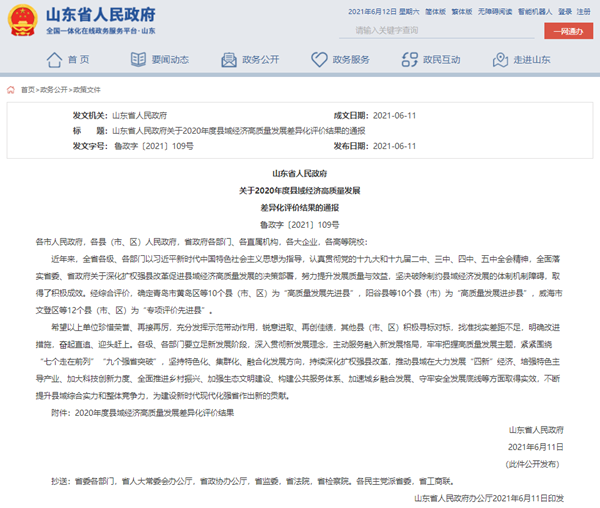Open the 走进山东 navigation menu item
The height and width of the screenshot is (508, 600).
(532, 60)
